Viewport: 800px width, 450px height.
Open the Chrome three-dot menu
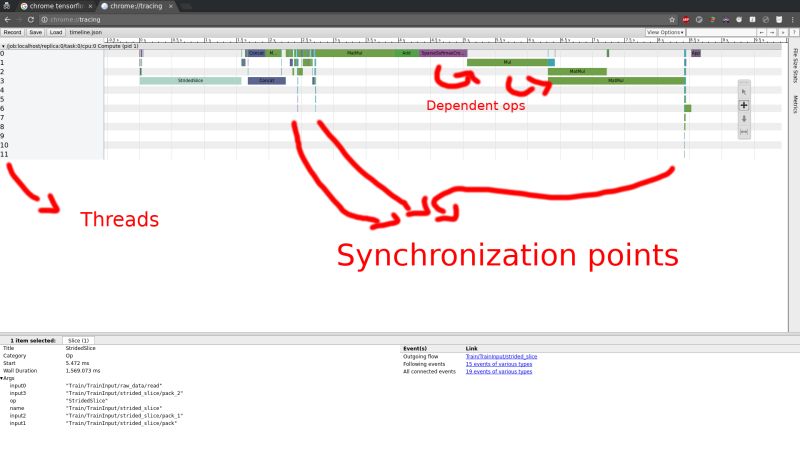coord(792,19)
